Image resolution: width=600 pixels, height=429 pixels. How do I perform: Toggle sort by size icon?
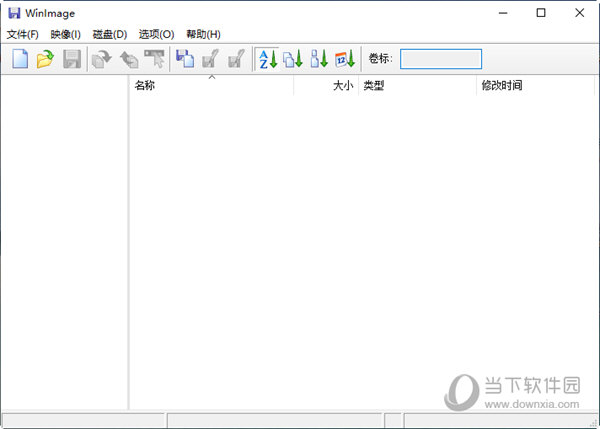319,59
